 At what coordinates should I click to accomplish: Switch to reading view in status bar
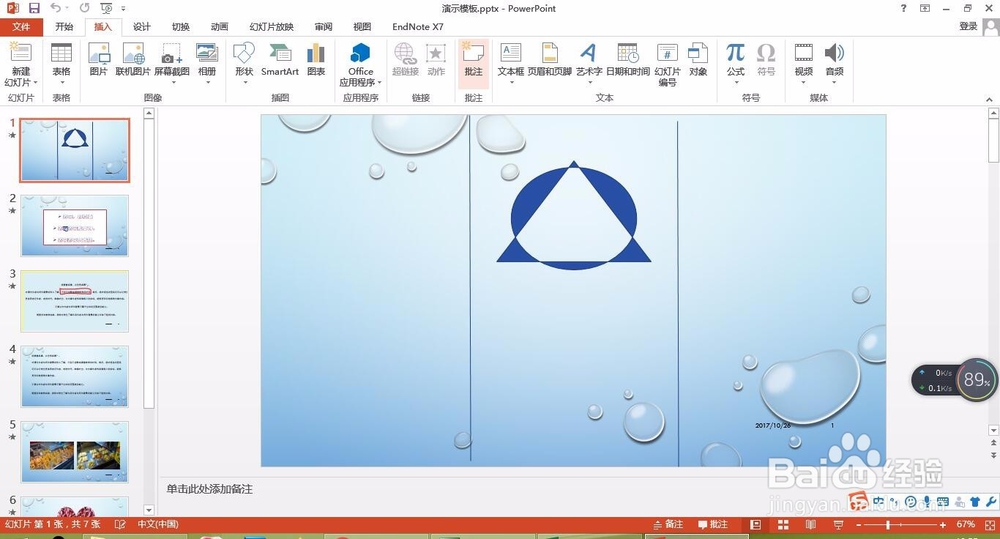(811, 524)
